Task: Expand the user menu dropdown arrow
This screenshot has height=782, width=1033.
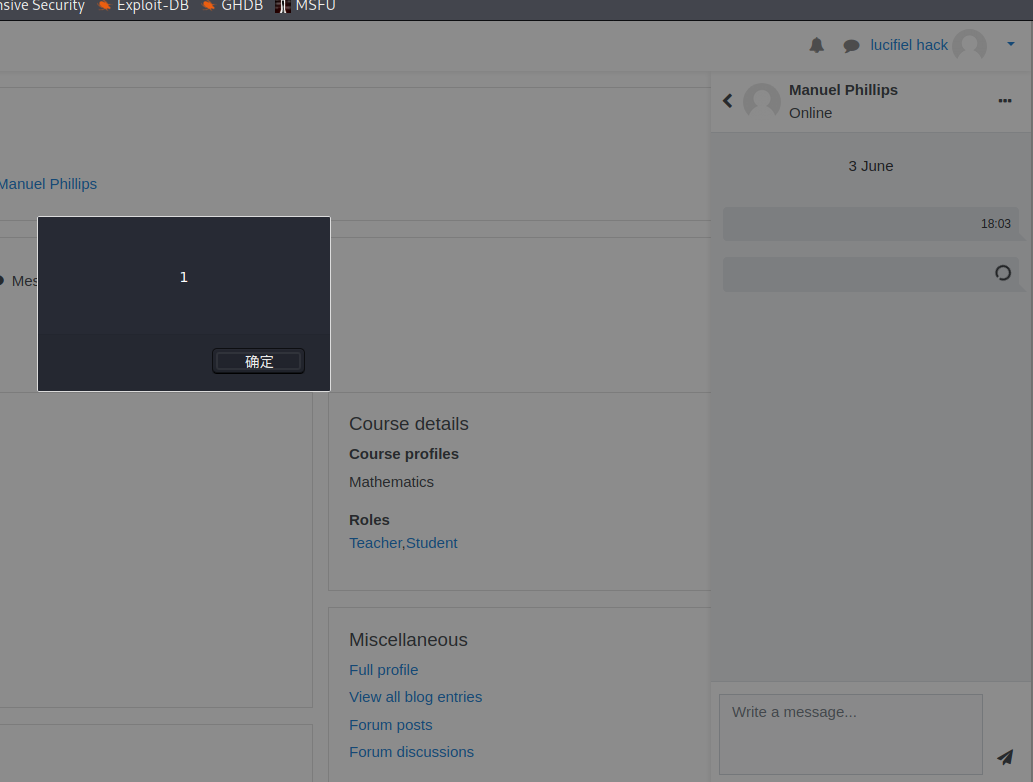Action: [1011, 44]
